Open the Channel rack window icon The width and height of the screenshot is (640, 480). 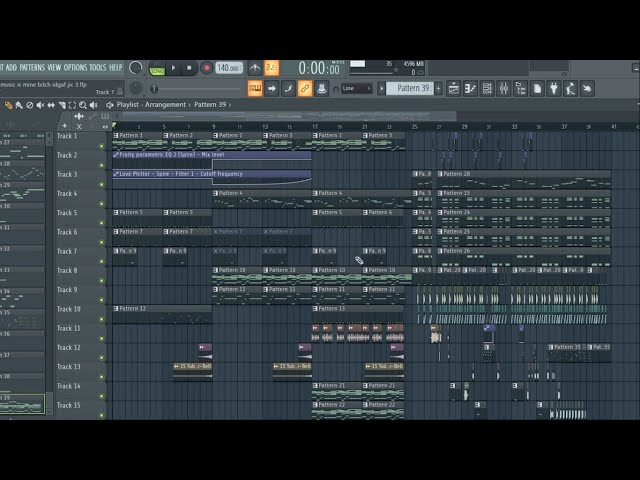487,89
